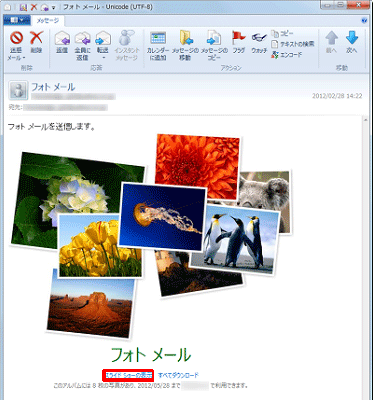Image resolution: width=373 pixels, height=400 pixels.
Task: Reply to sender using 返信
Action: pos(62,43)
